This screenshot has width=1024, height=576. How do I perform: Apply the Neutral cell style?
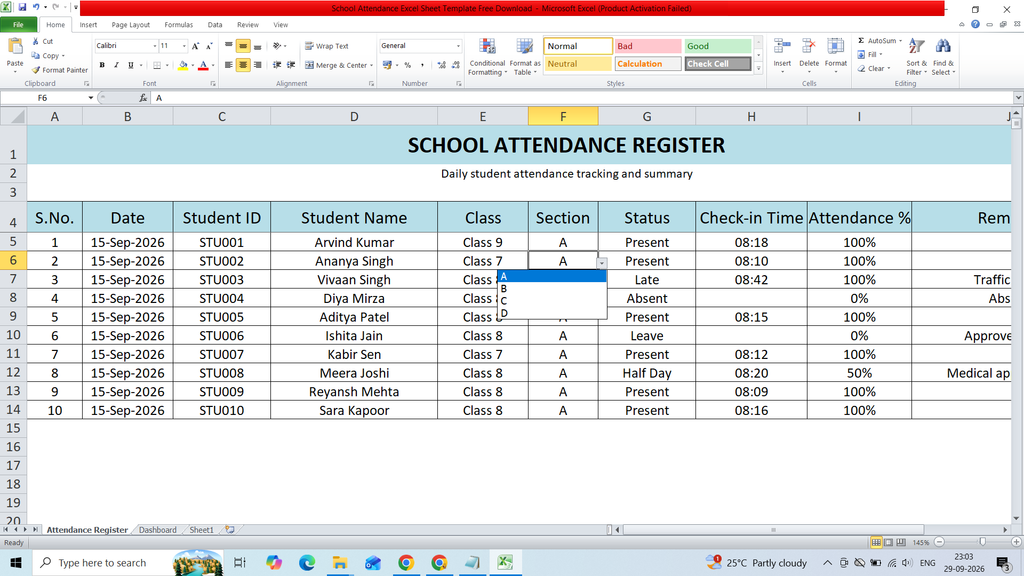[577, 64]
